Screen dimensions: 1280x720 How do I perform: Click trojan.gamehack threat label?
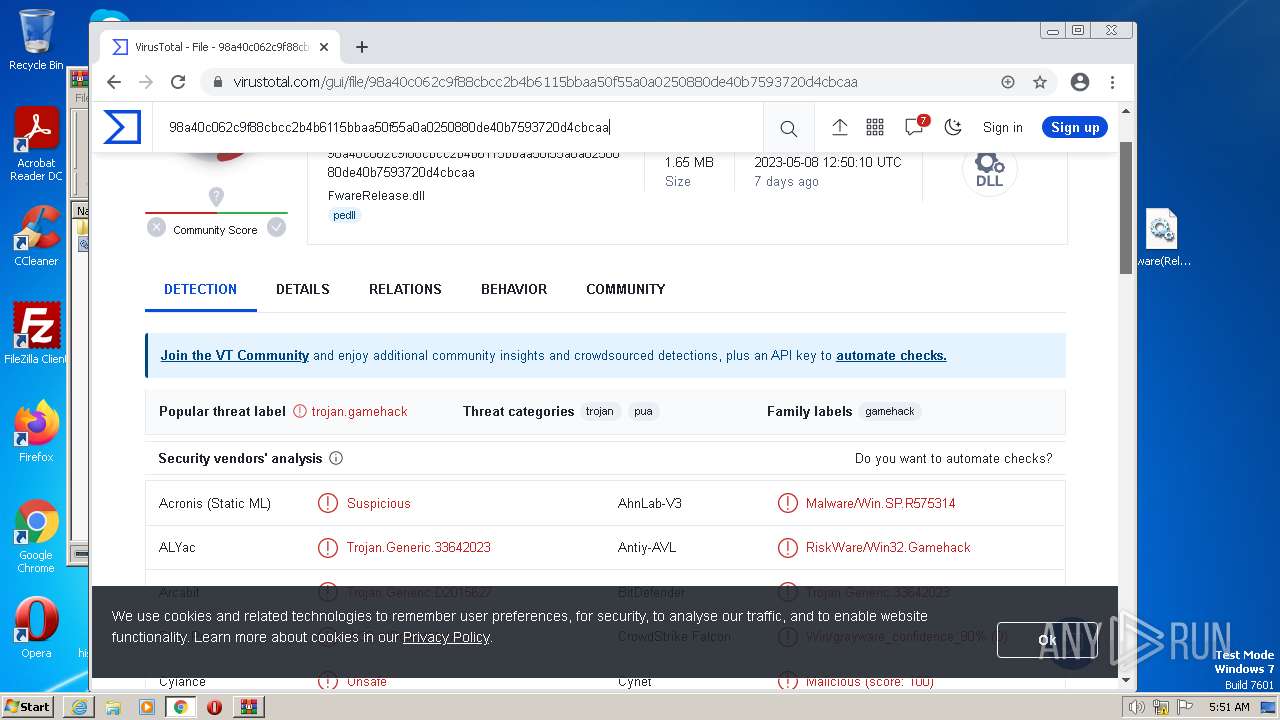pos(359,411)
